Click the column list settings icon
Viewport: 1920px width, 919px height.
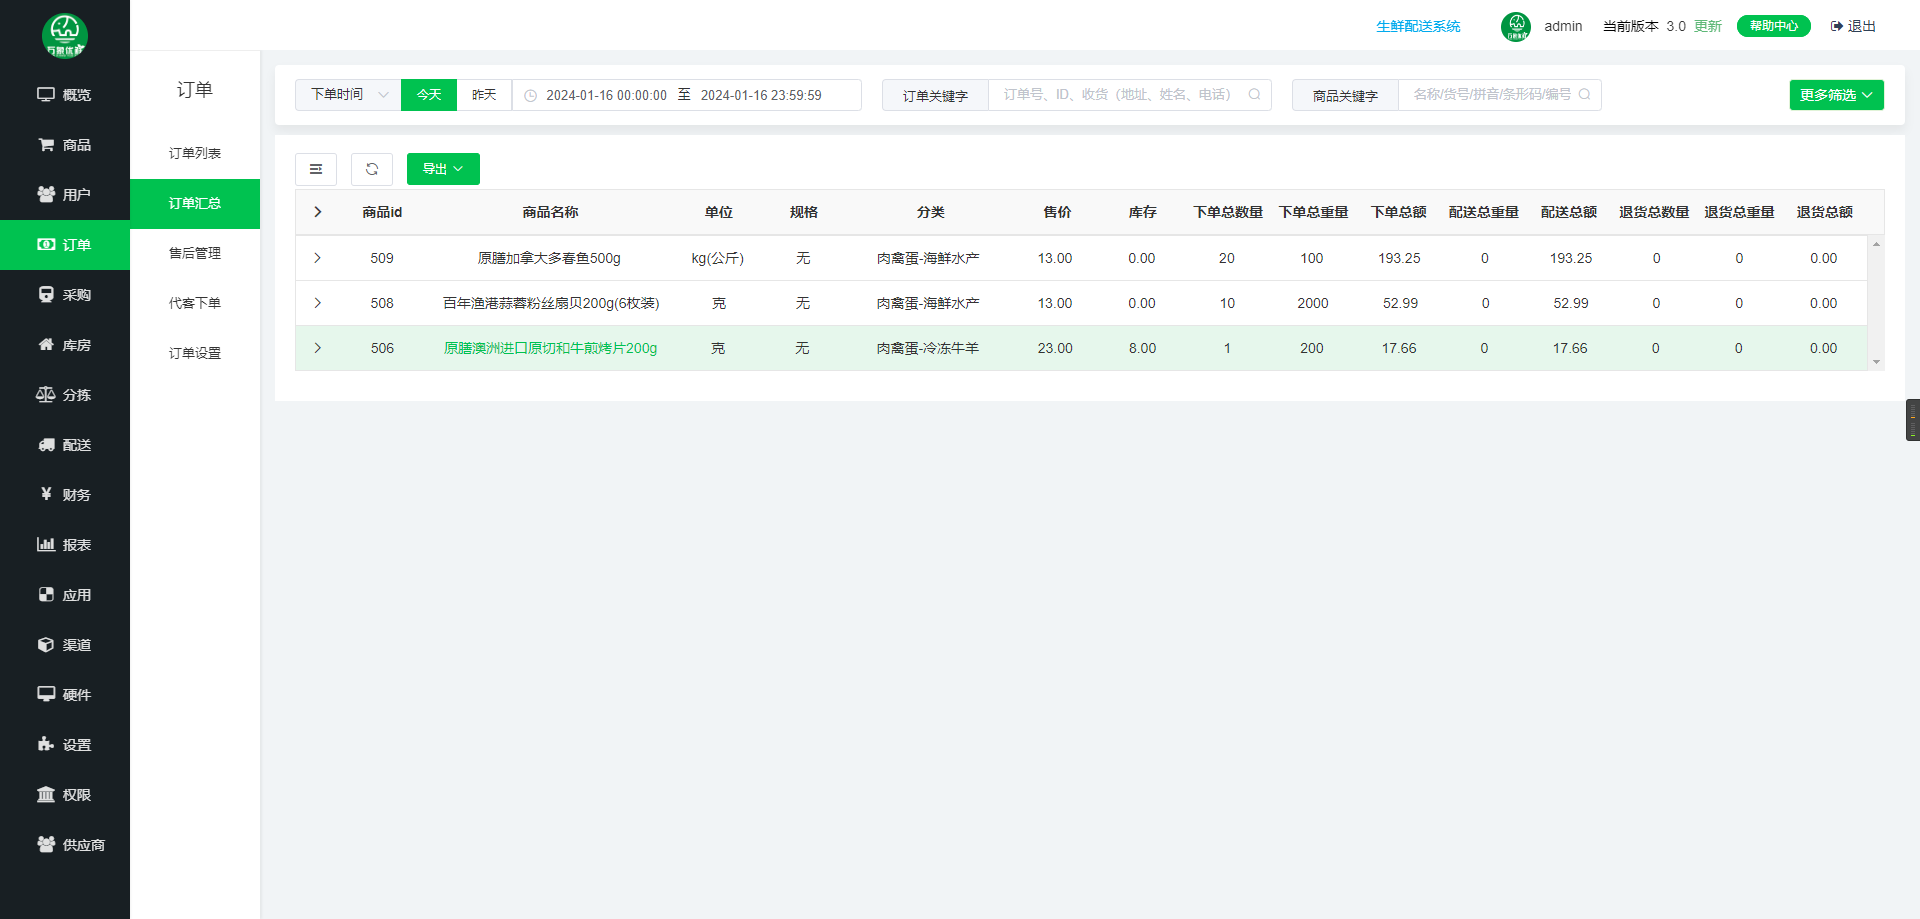pyautogui.click(x=316, y=169)
